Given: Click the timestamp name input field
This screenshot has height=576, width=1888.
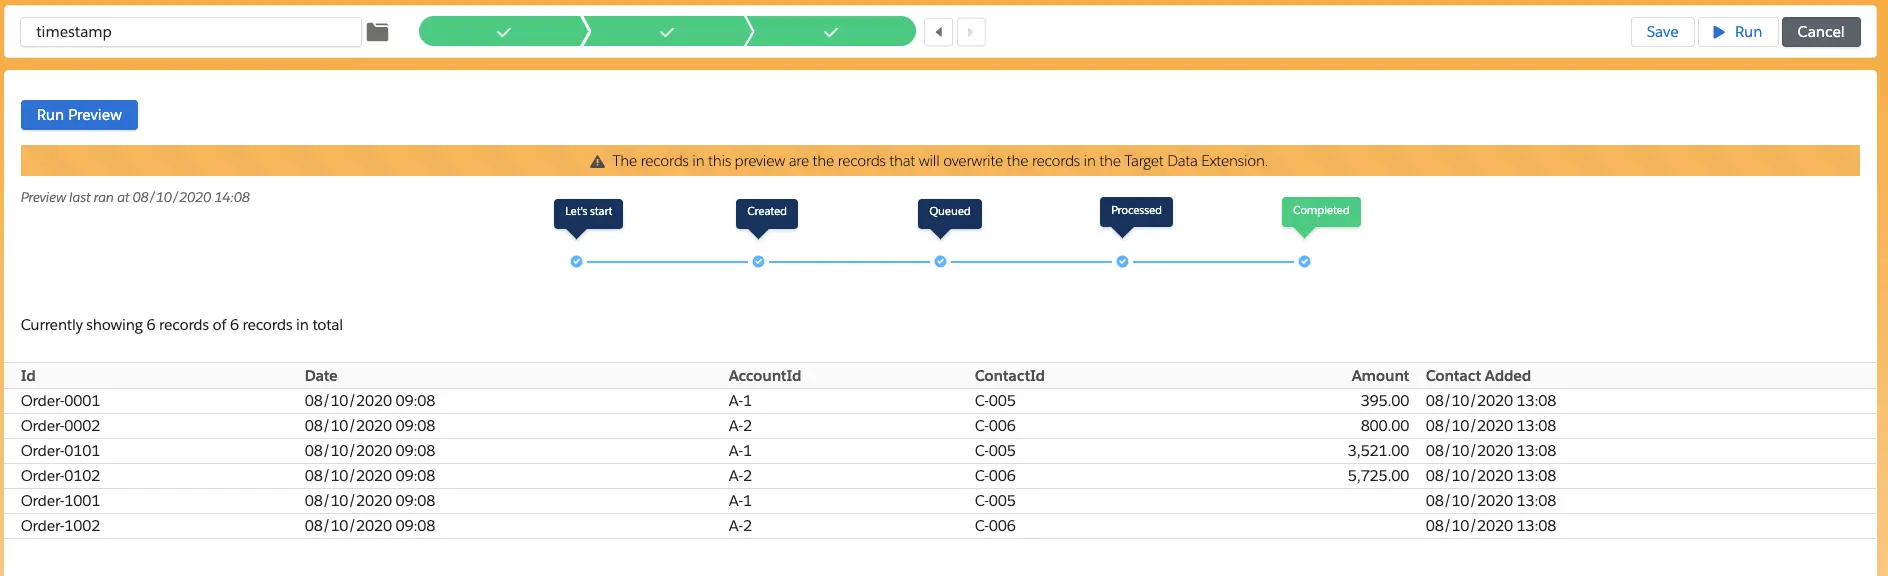Looking at the screenshot, I should coord(190,32).
